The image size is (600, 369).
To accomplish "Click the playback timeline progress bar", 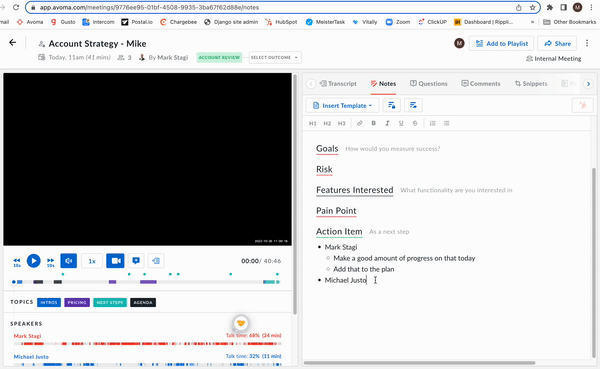I will 146,282.
